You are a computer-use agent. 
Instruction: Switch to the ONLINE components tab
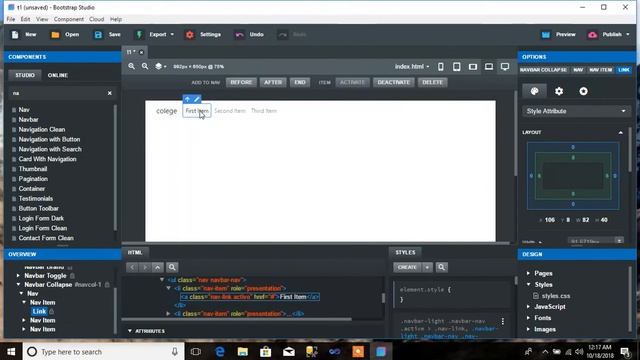(x=58, y=75)
